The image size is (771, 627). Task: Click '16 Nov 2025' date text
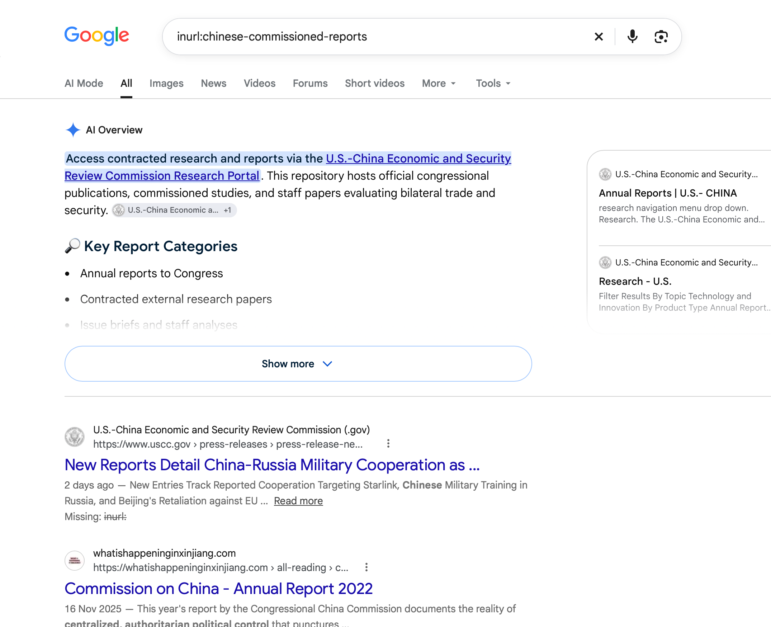click(x=93, y=608)
